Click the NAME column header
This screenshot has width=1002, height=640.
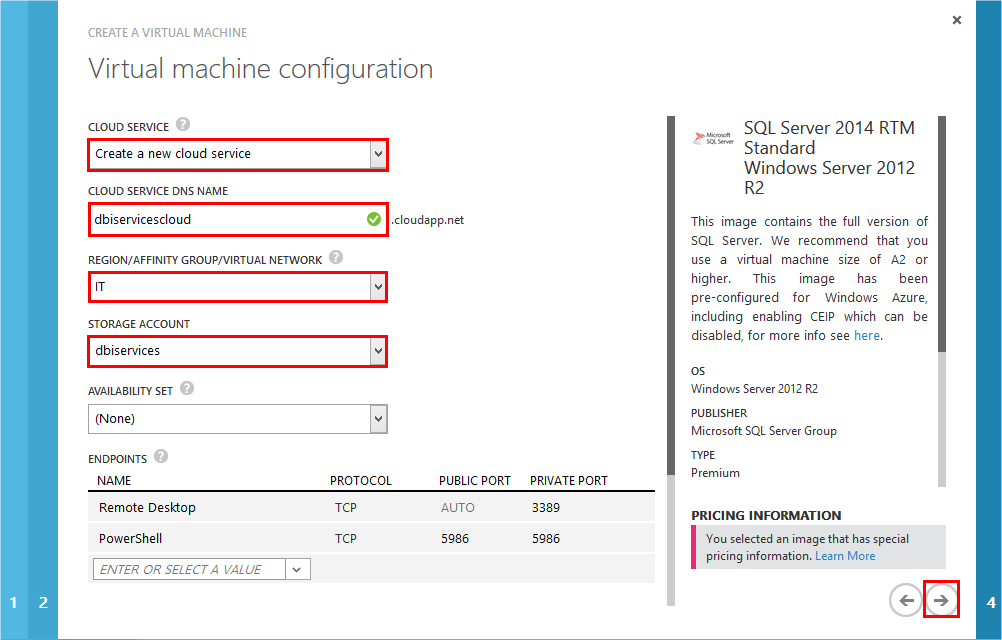[114, 480]
